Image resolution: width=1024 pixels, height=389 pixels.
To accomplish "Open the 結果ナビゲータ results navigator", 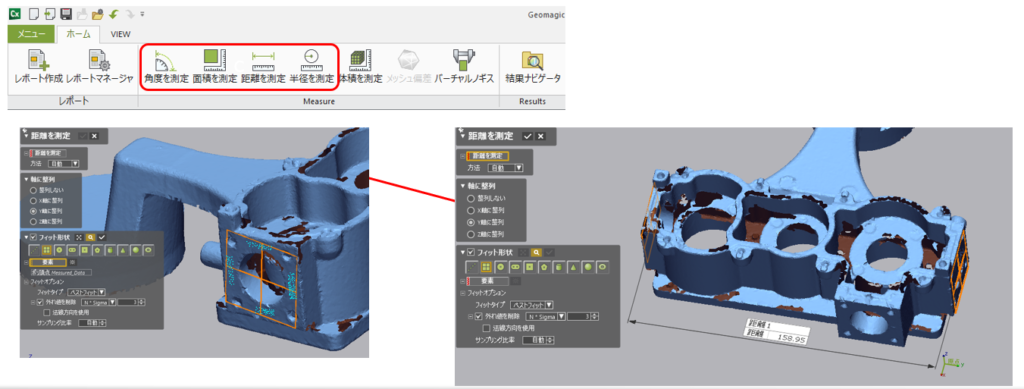I will (x=533, y=68).
